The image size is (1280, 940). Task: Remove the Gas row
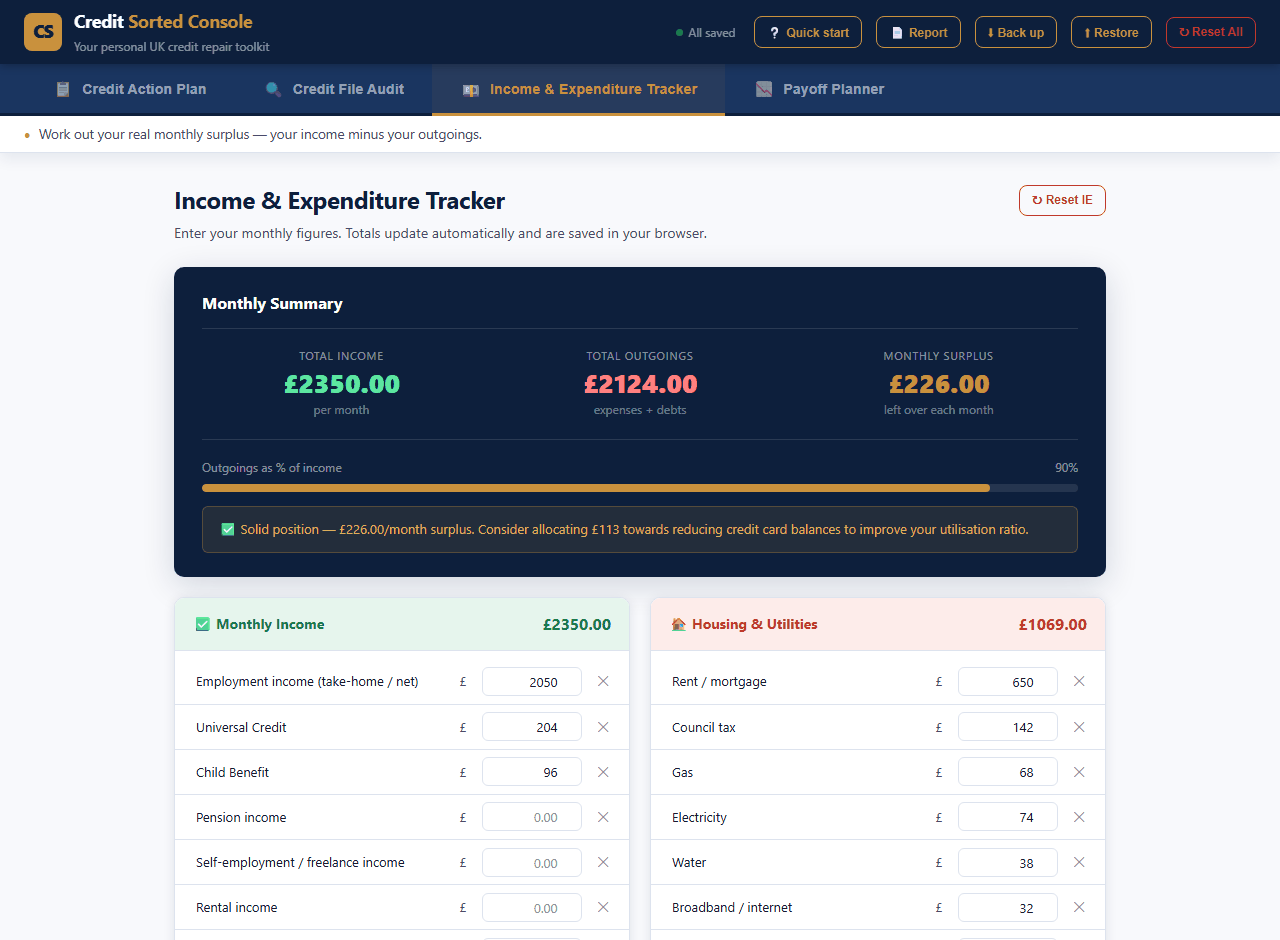pyautogui.click(x=1079, y=772)
